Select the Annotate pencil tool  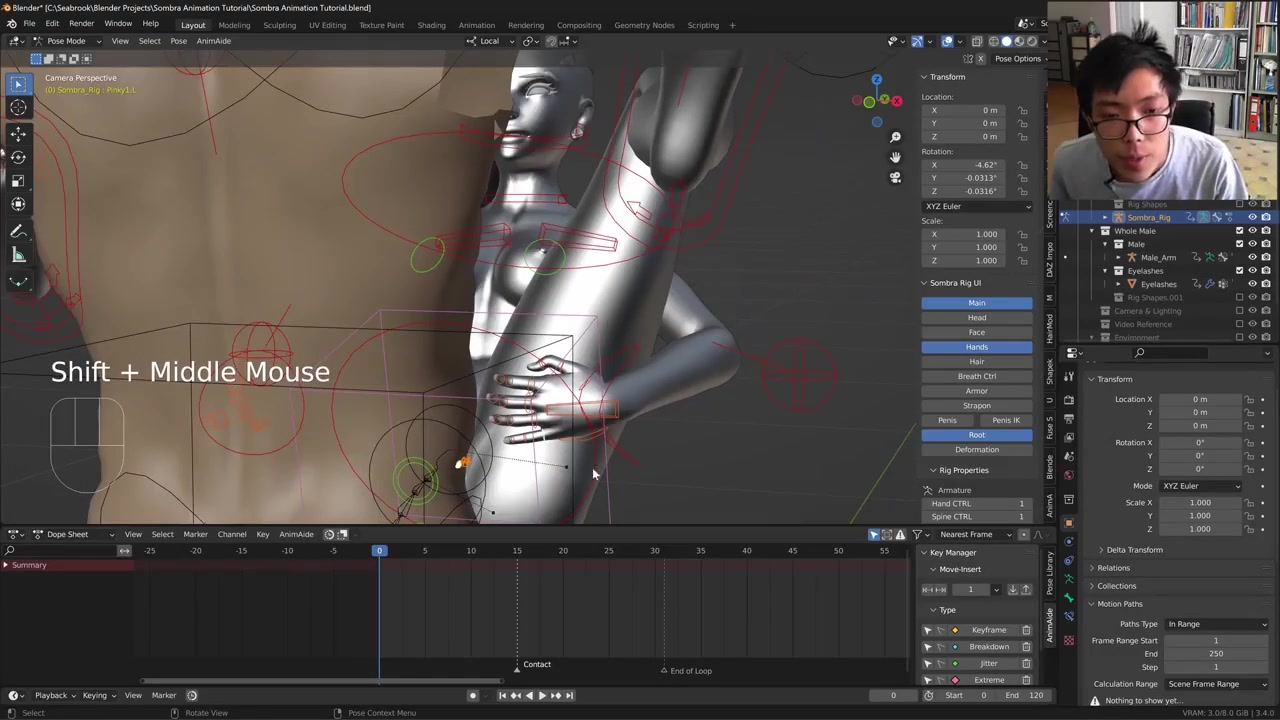[18, 231]
